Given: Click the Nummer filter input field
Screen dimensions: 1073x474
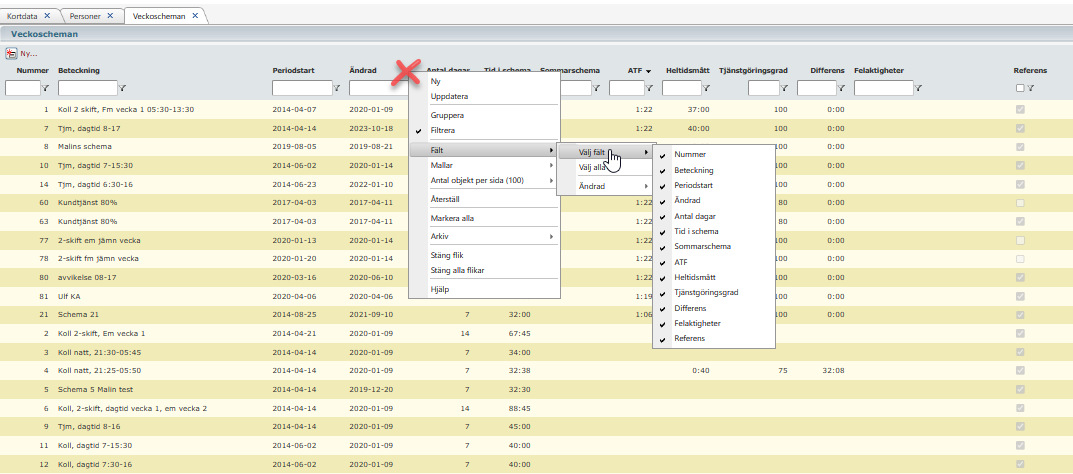Looking at the screenshot, I should (23, 88).
